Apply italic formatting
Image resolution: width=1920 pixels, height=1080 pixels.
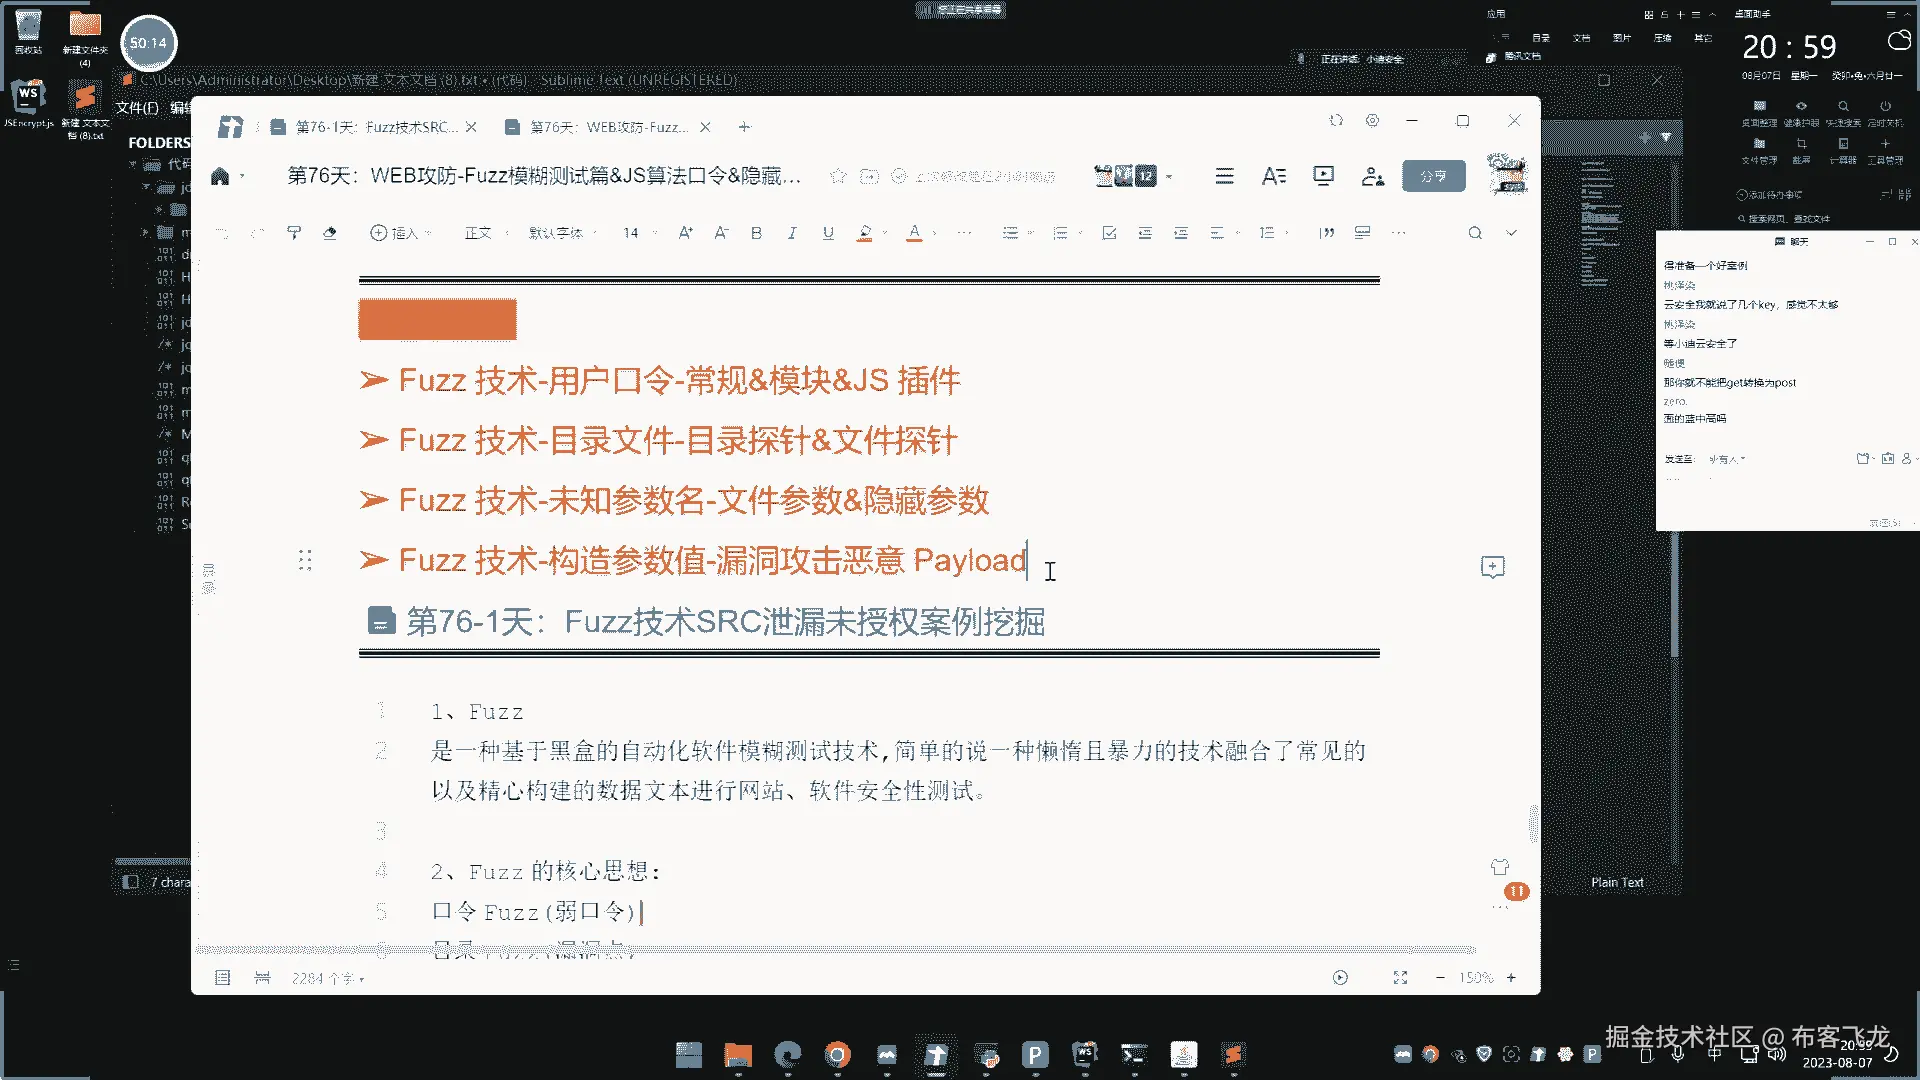pyautogui.click(x=792, y=233)
